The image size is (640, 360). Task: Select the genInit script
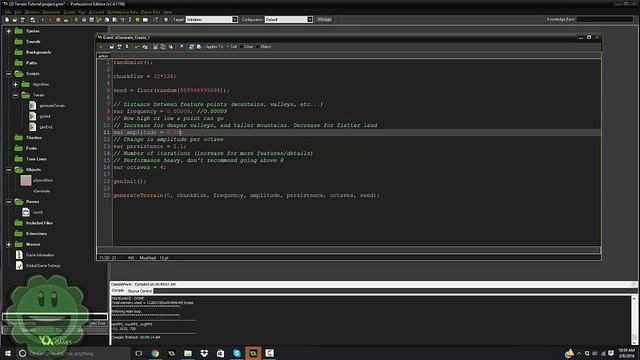point(45,116)
